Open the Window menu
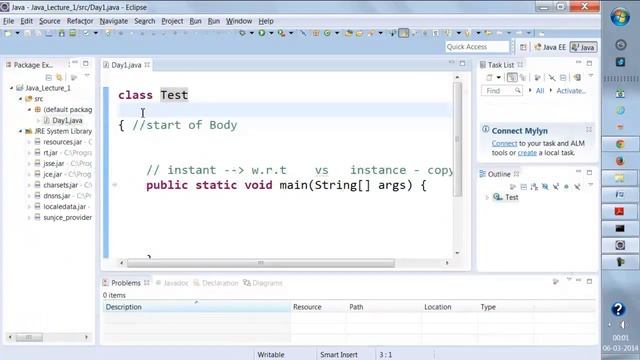Screen dimensions: 640x360 (x=239, y=21)
